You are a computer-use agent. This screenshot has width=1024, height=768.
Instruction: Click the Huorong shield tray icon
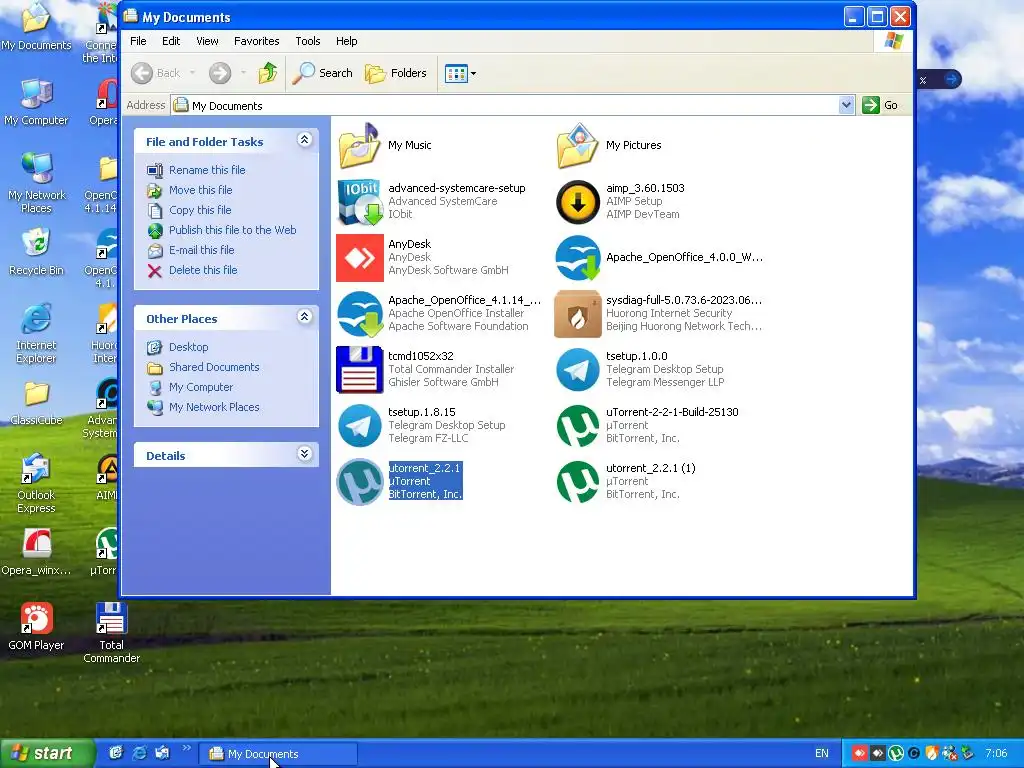click(932, 754)
